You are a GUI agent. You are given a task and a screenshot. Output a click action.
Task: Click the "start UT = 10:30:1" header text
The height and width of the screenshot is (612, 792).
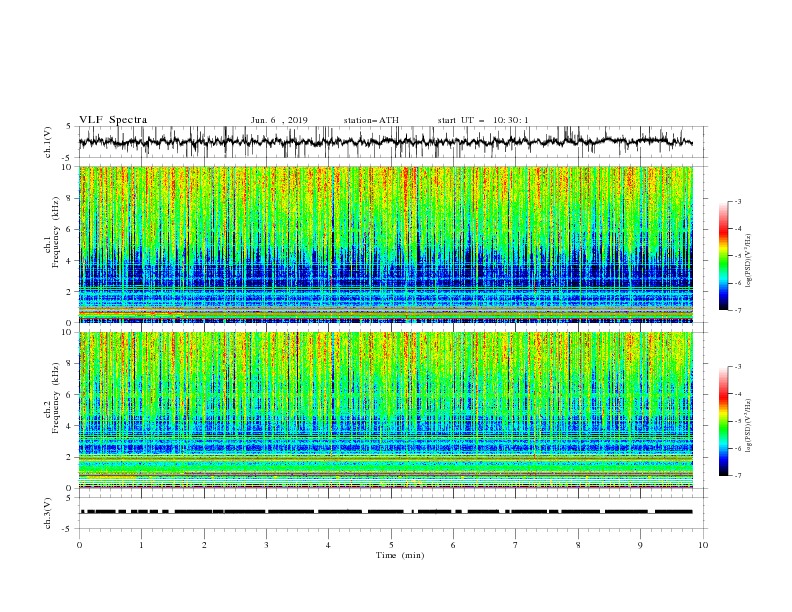pos(483,120)
